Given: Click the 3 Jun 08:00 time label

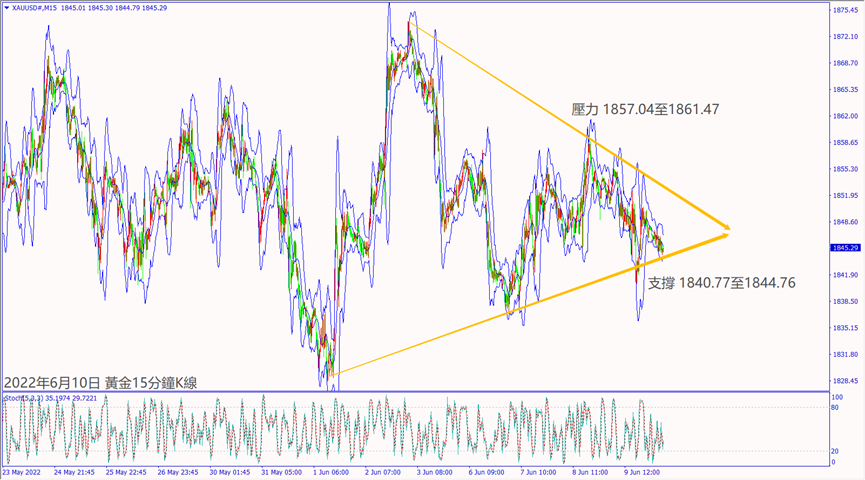Looking at the screenshot, I should [x=435, y=472].
